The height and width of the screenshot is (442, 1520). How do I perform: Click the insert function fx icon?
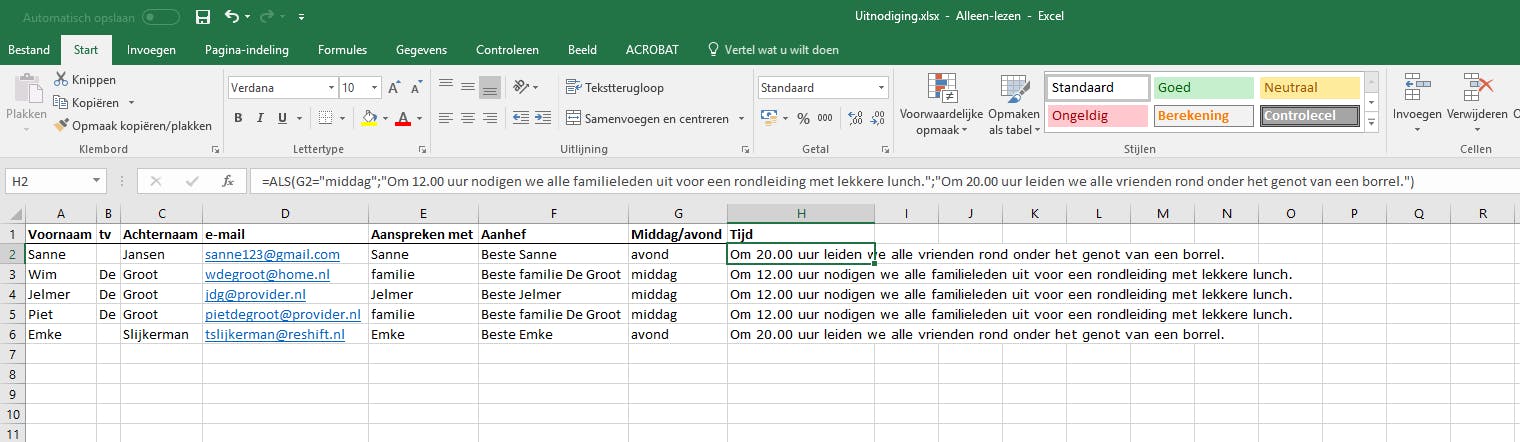[x=228, y=182]
